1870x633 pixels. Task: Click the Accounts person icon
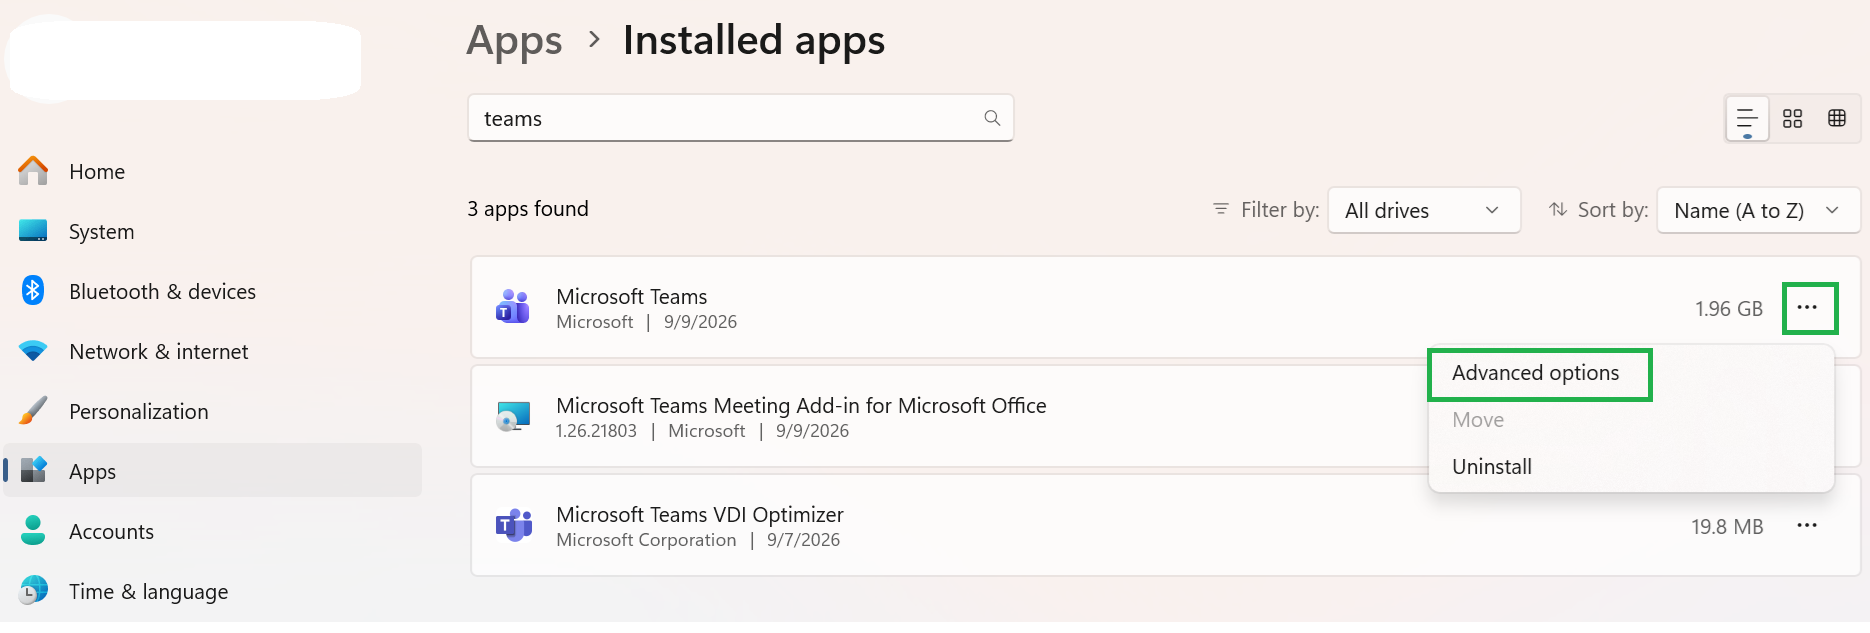(x=33, y=530)
